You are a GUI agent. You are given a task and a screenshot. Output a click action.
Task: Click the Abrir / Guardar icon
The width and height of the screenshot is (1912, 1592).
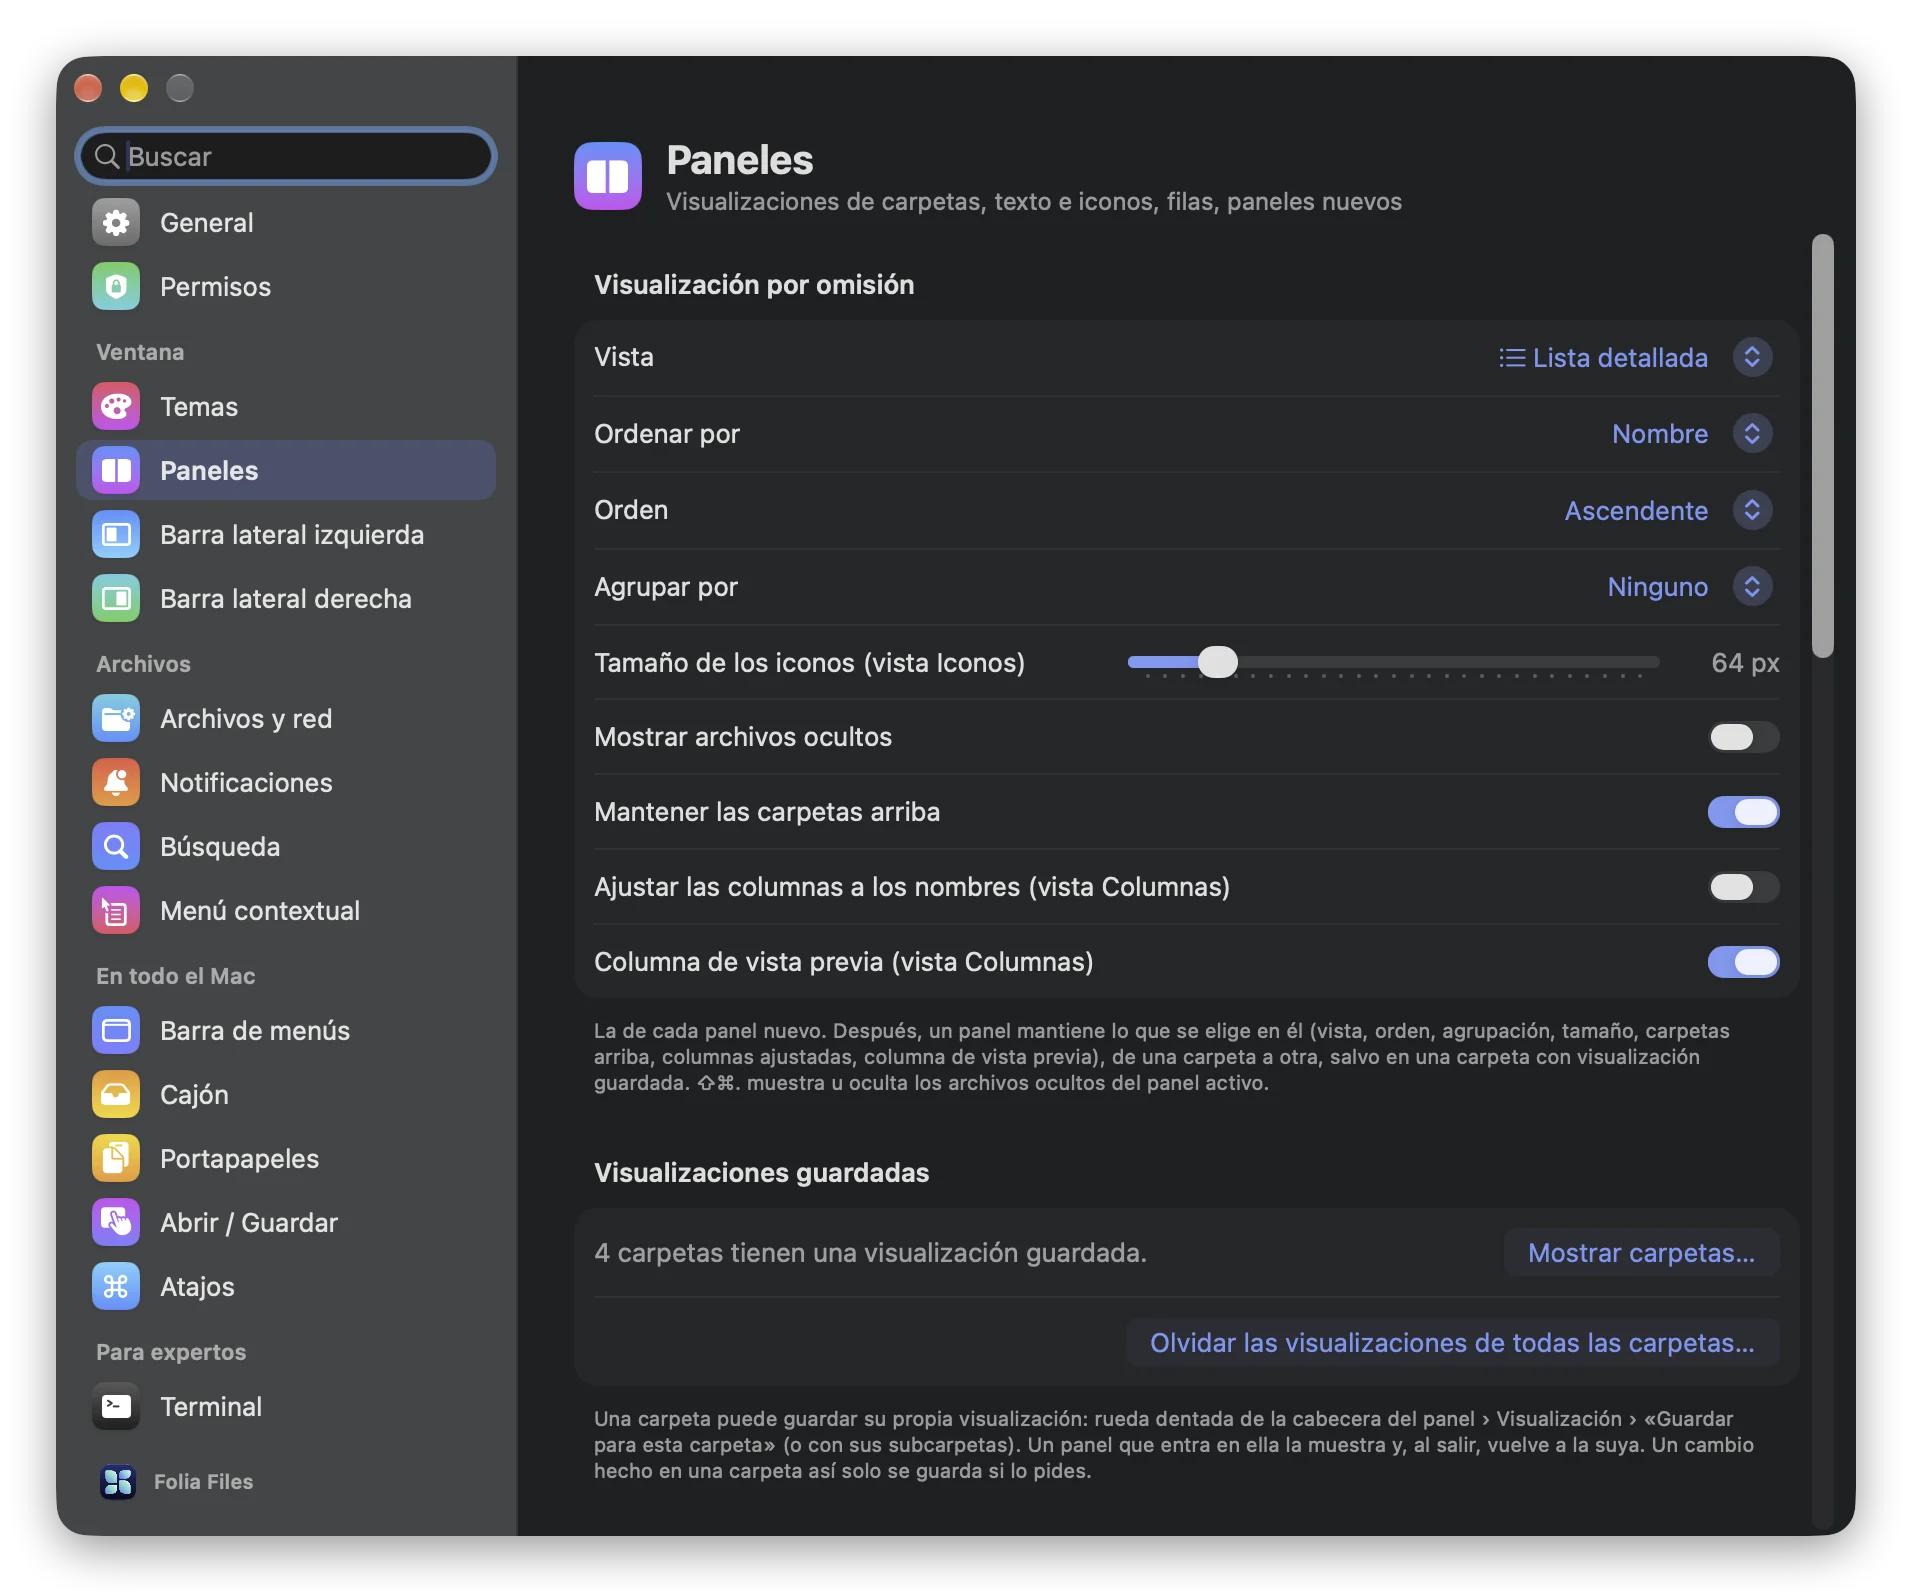pos(116,1223)
